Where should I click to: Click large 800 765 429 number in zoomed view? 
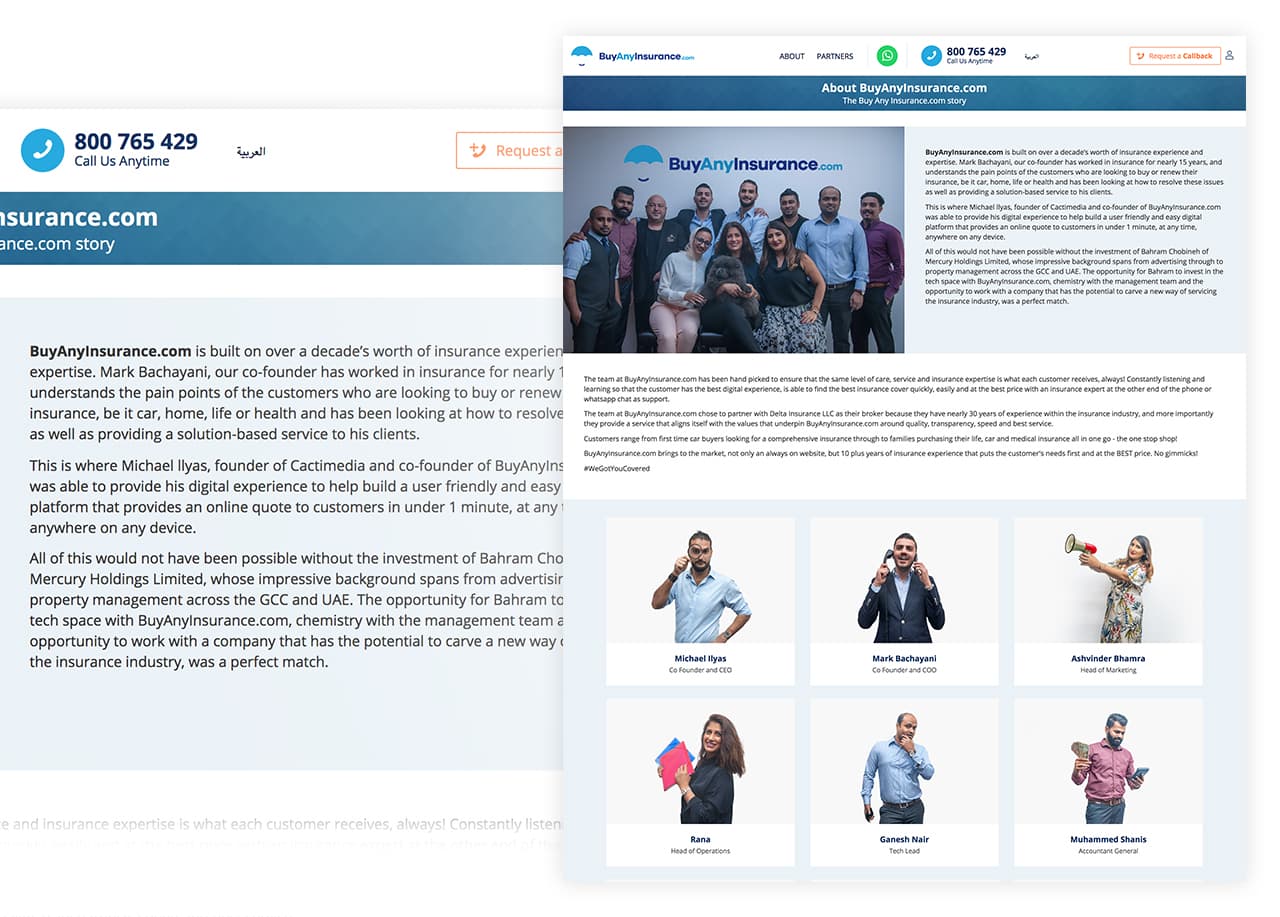(x=136, y=142)
